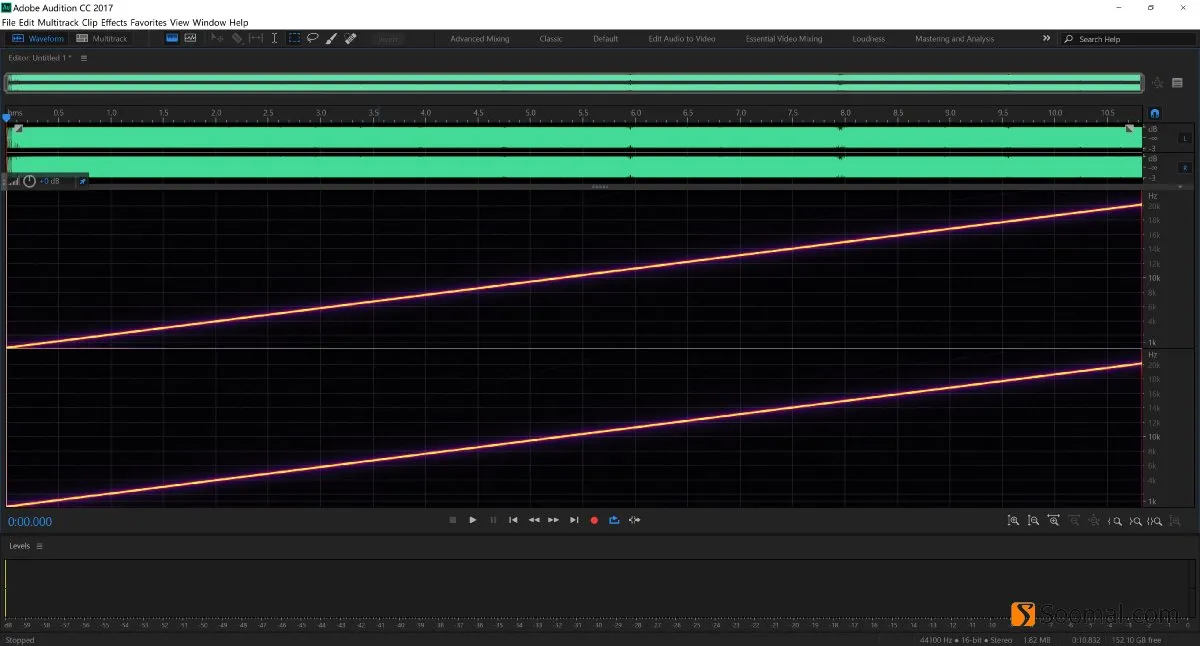The width and height of the screenshot is (1200, 646).
Task: Select the Marquee Selection tool
Action: 294,38
